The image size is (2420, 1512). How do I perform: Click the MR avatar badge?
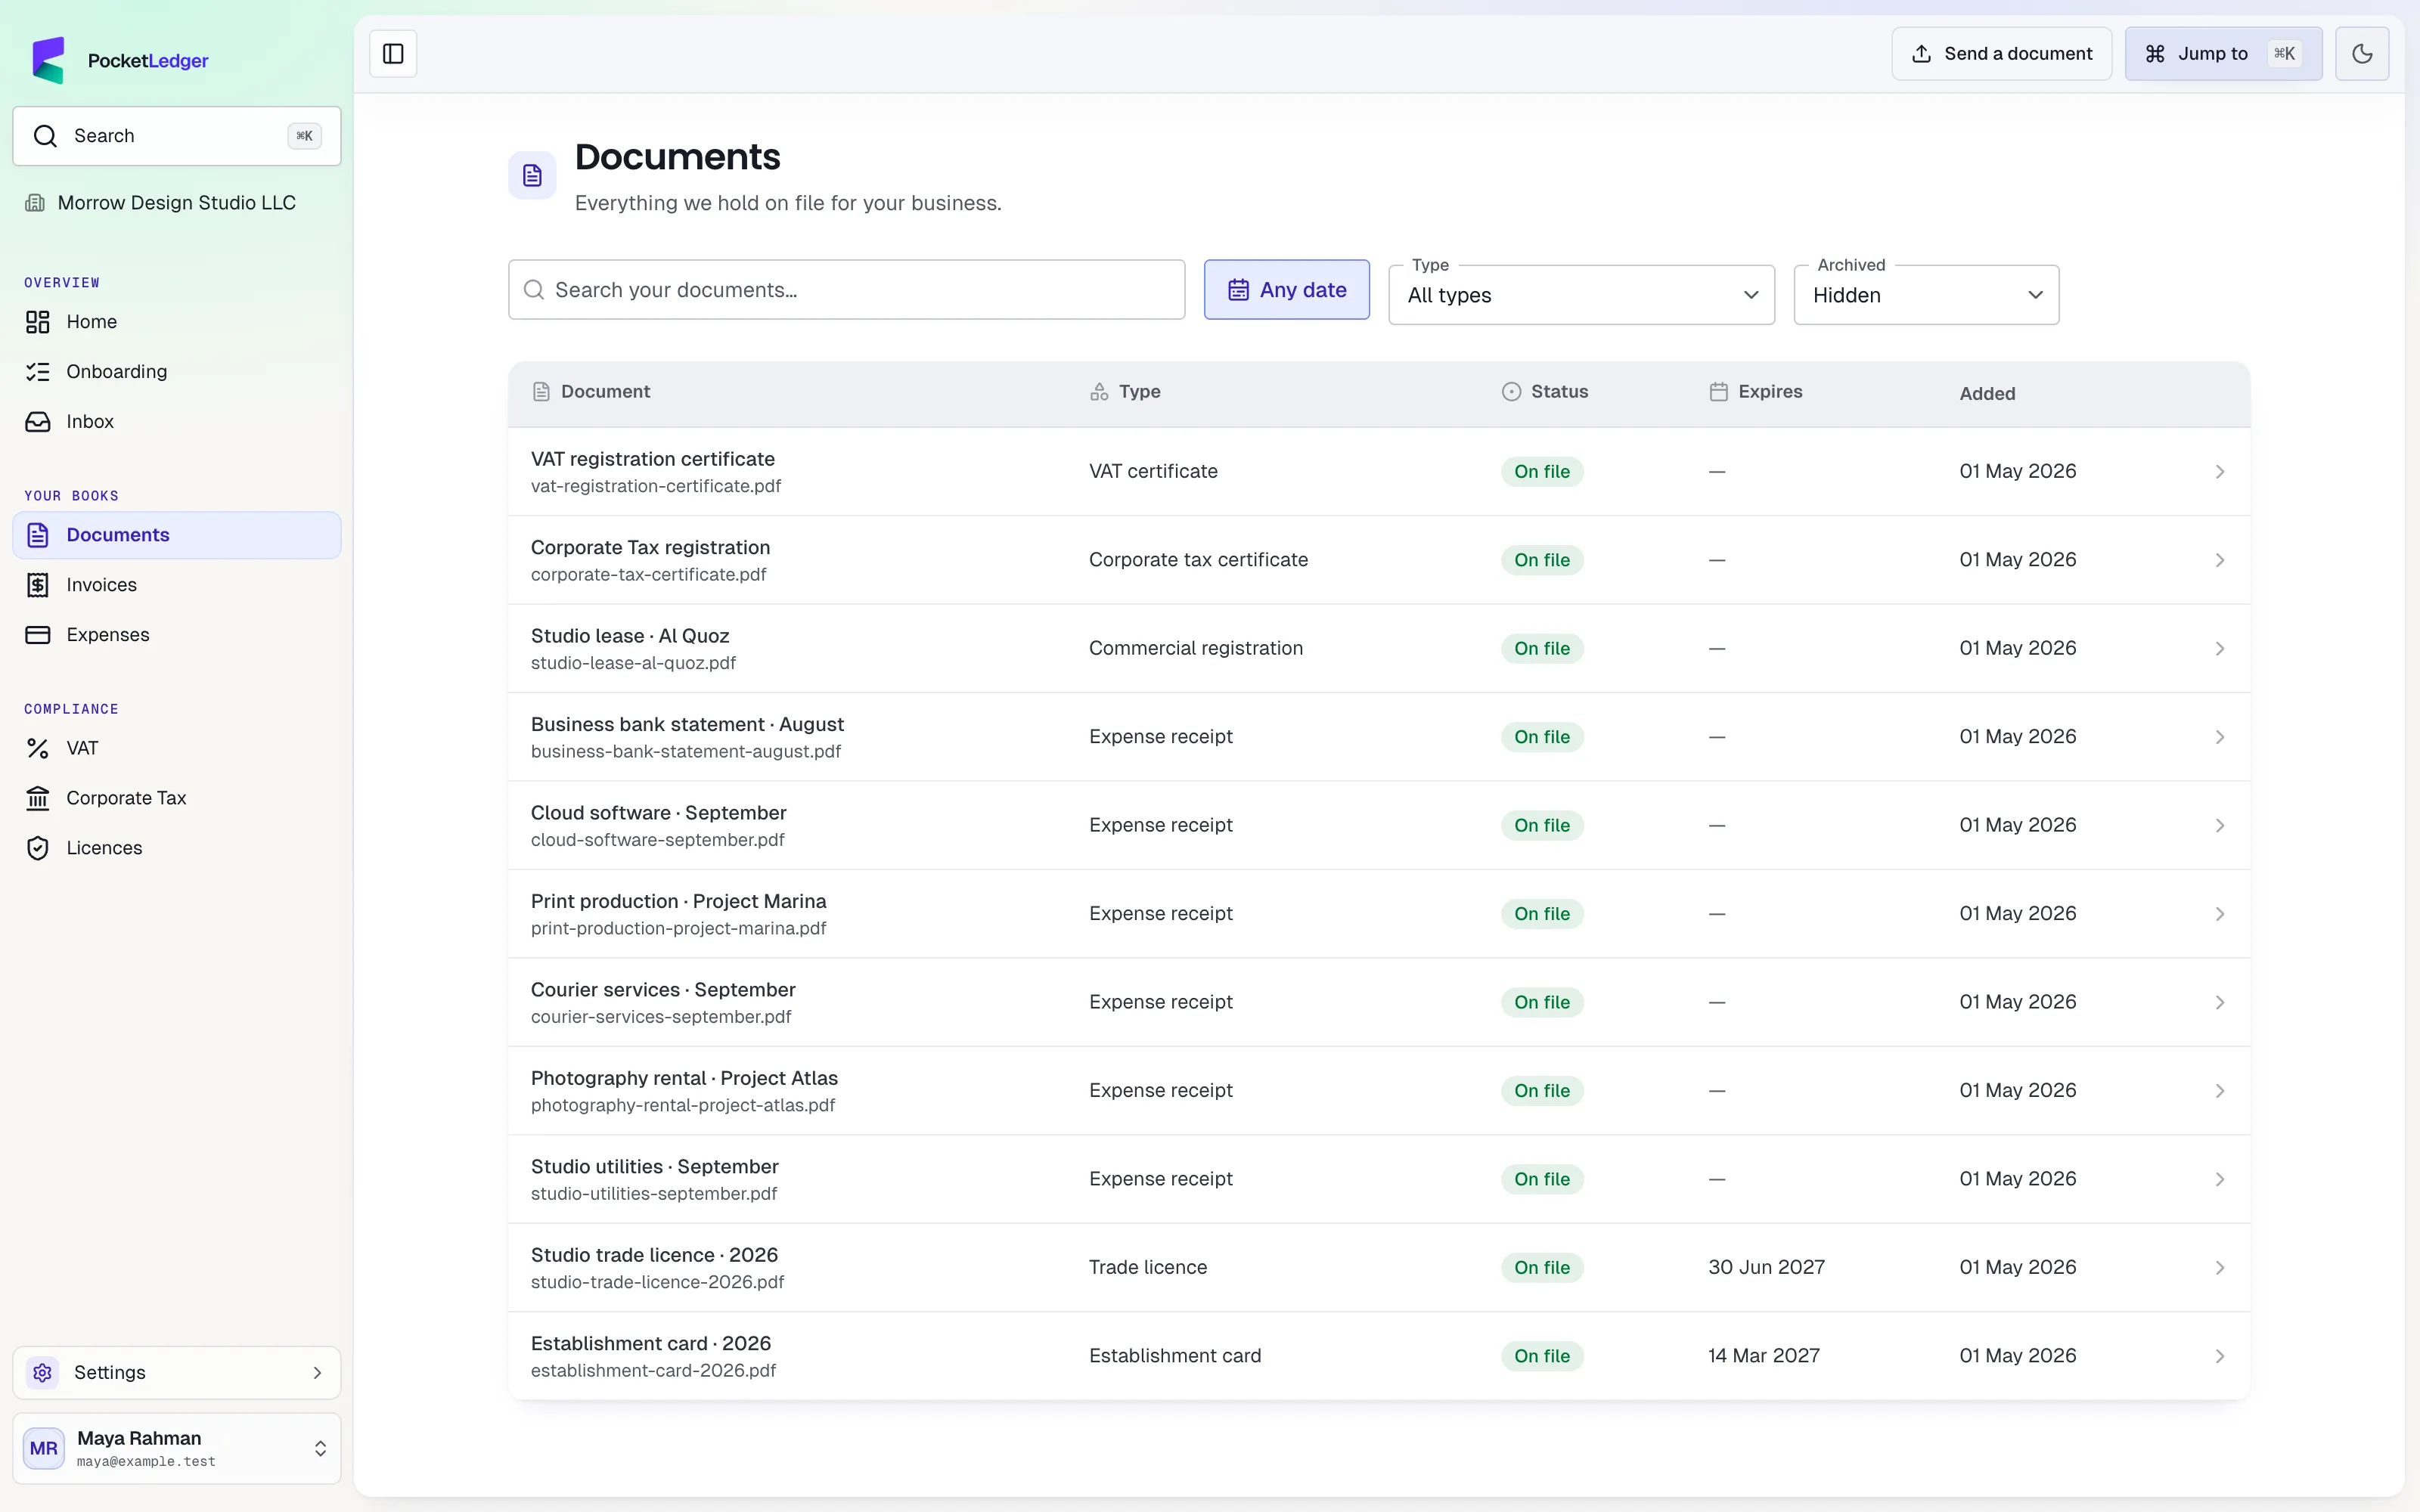(x=44, y=1448)
